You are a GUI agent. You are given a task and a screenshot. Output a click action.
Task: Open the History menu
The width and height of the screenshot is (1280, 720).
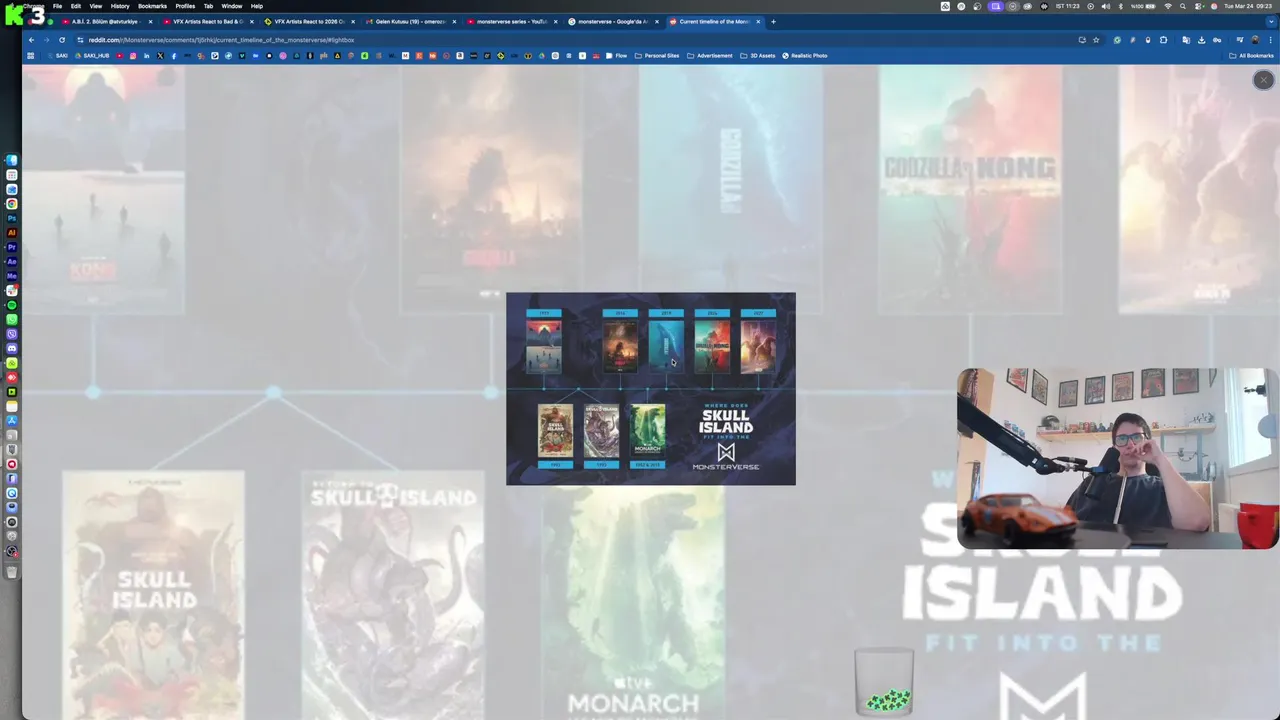point(120,6)
